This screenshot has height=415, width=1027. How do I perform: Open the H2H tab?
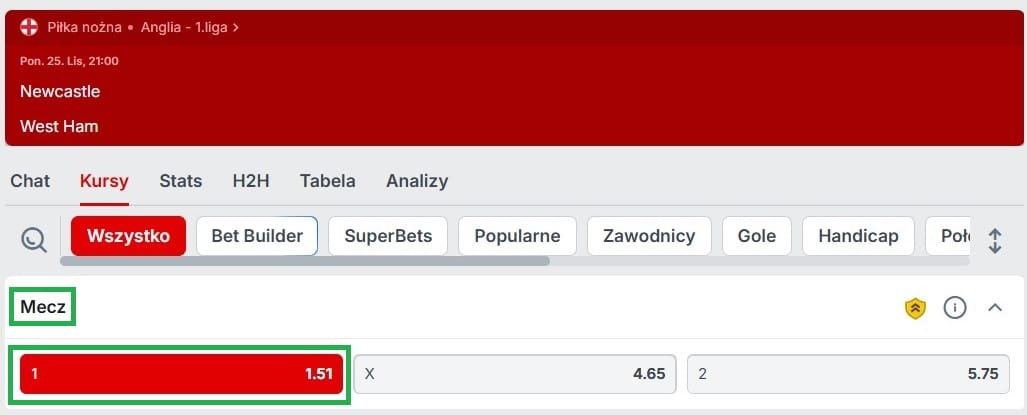(x=251, y=181)
